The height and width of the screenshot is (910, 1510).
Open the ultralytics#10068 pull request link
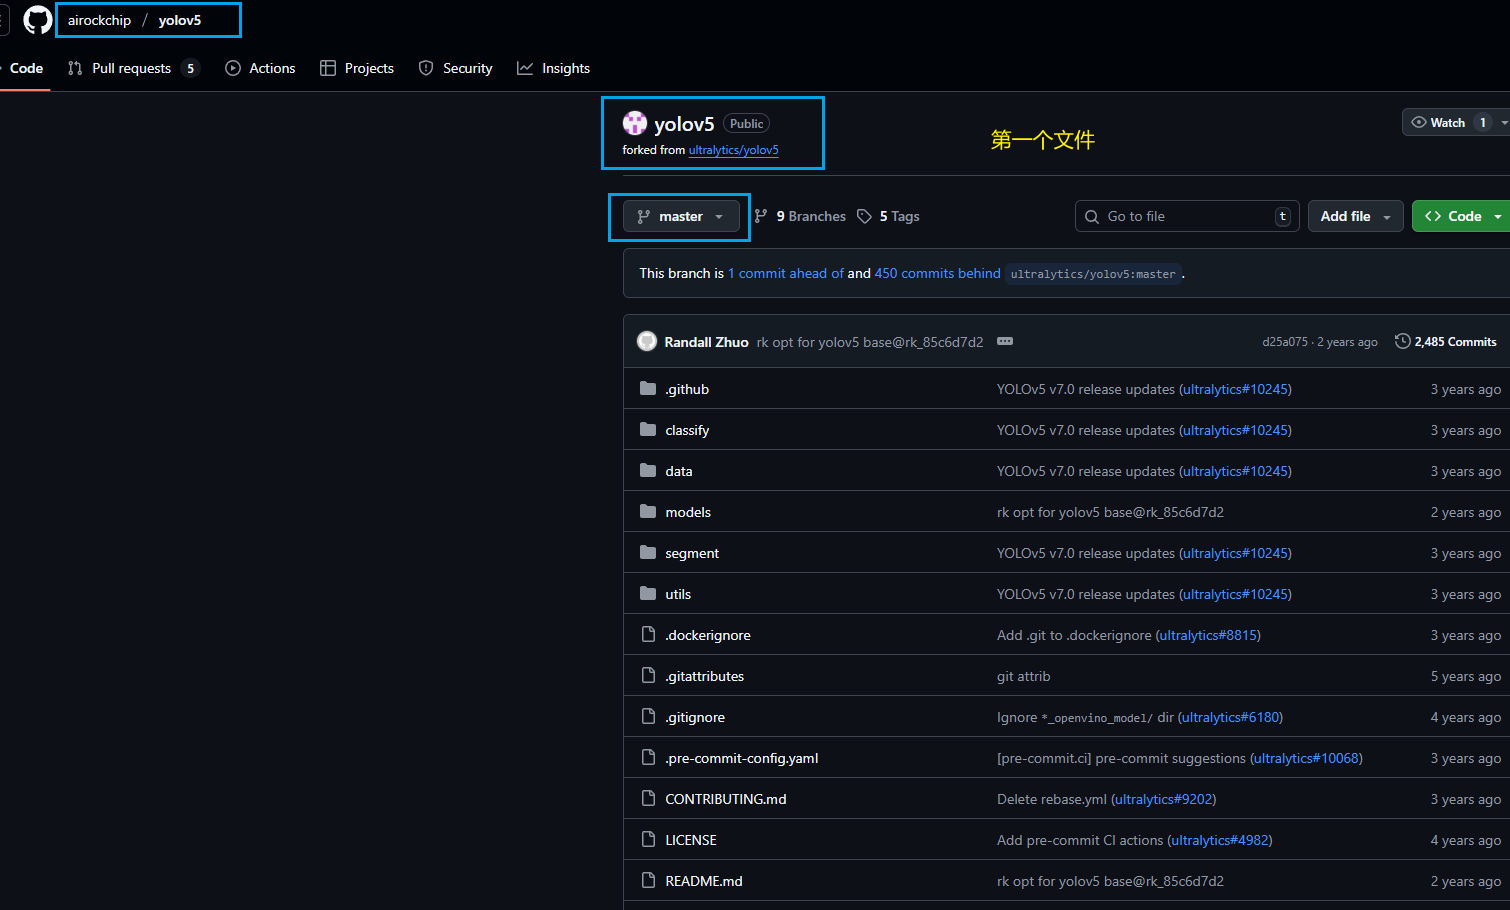(x=1306, y=758)
